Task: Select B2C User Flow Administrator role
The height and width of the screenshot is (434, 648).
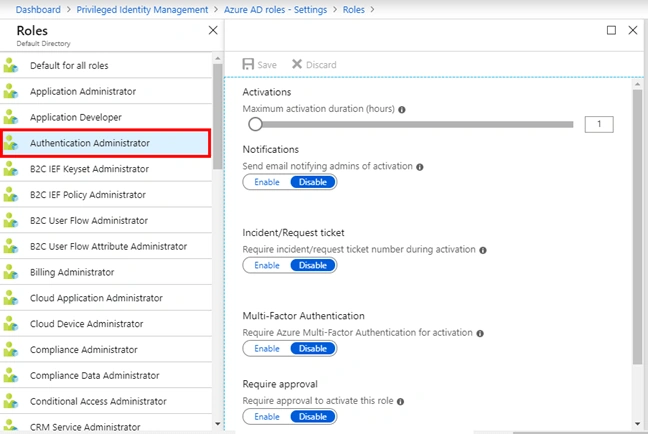Action: click(x=106, y=220)
